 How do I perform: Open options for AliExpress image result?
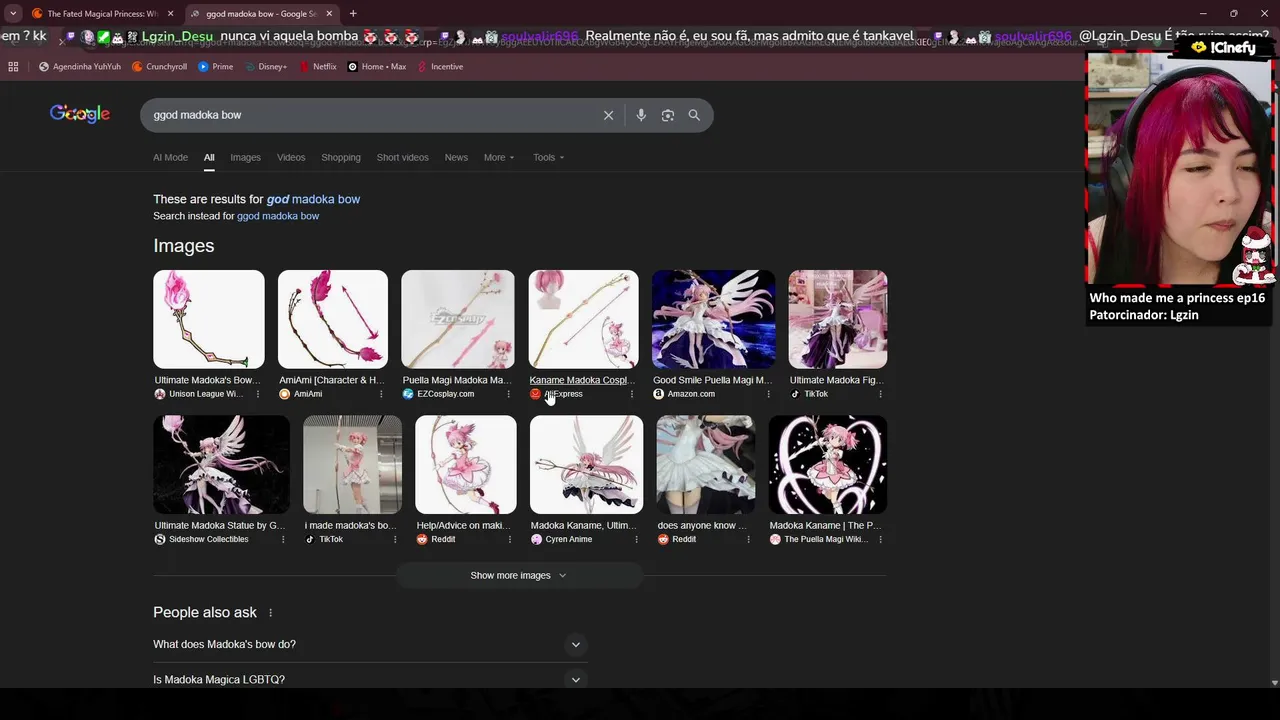point(631,394)
